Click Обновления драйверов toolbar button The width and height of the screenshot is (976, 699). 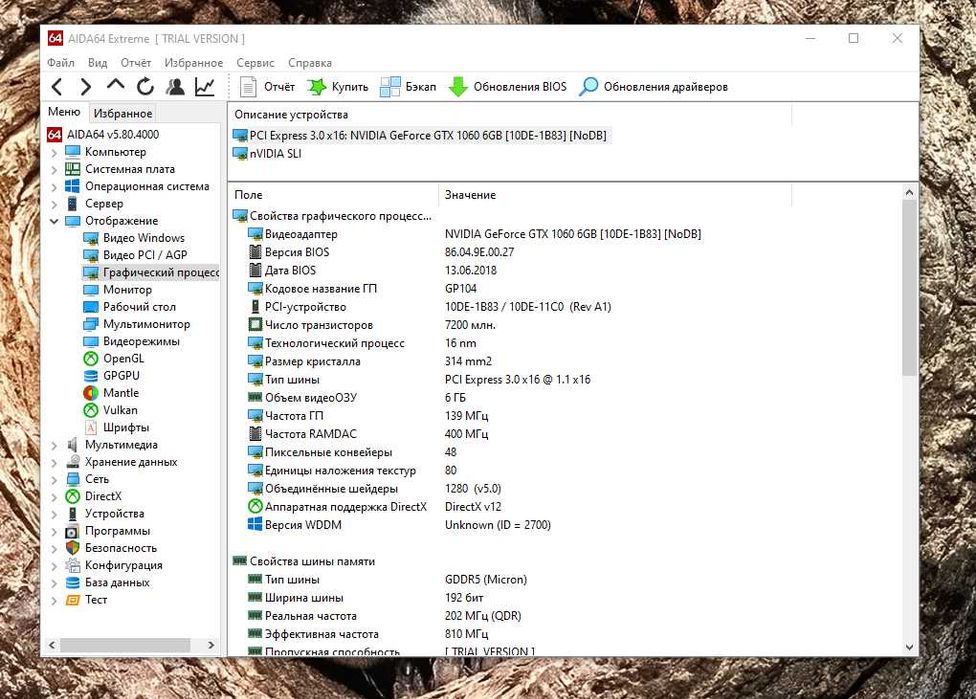[653, 87]
